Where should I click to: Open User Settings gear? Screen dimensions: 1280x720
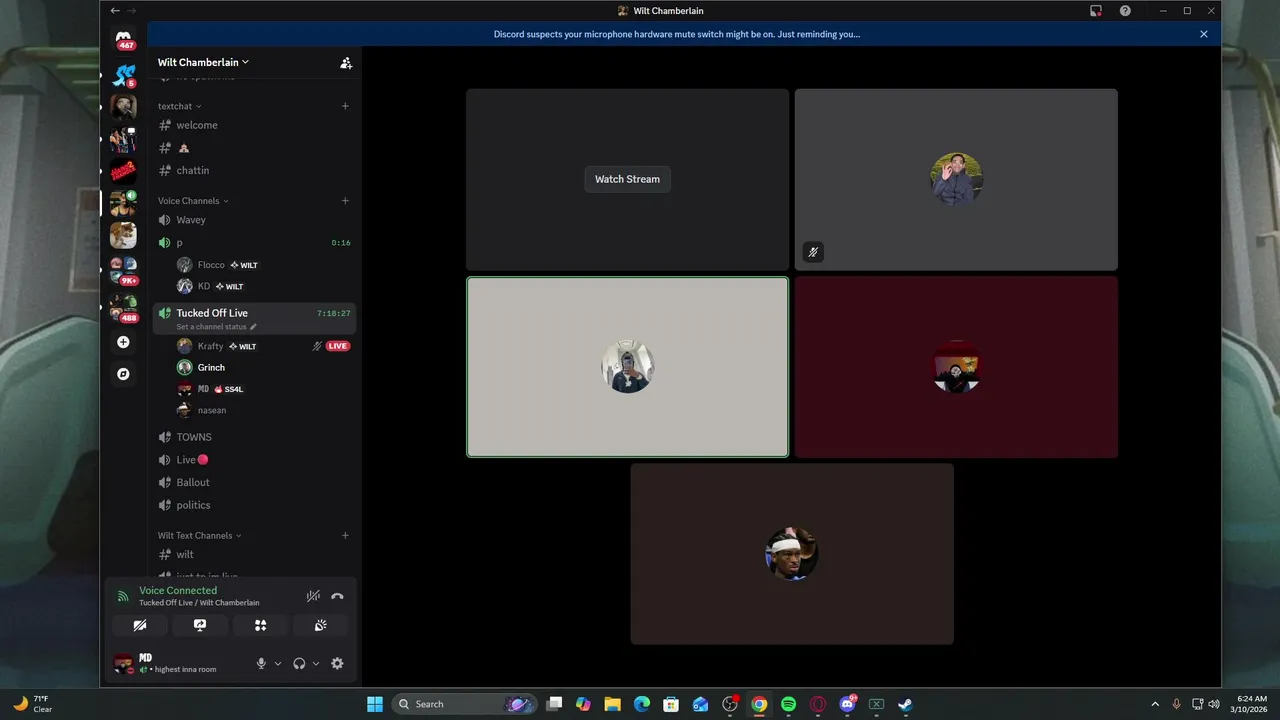click(337, 663)
